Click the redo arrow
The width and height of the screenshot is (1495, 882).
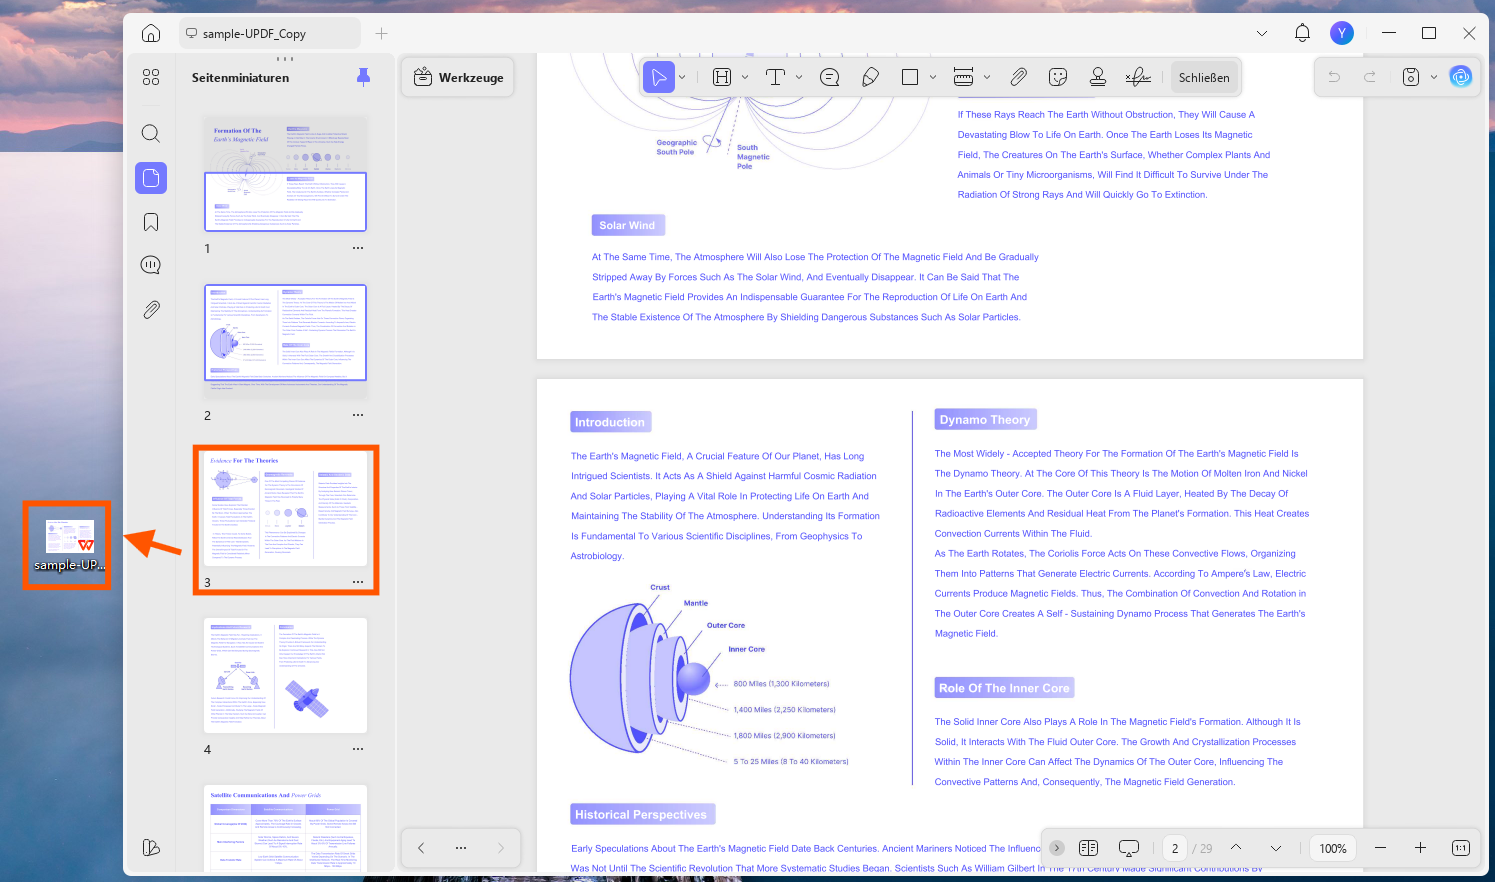coord(1370,77)
